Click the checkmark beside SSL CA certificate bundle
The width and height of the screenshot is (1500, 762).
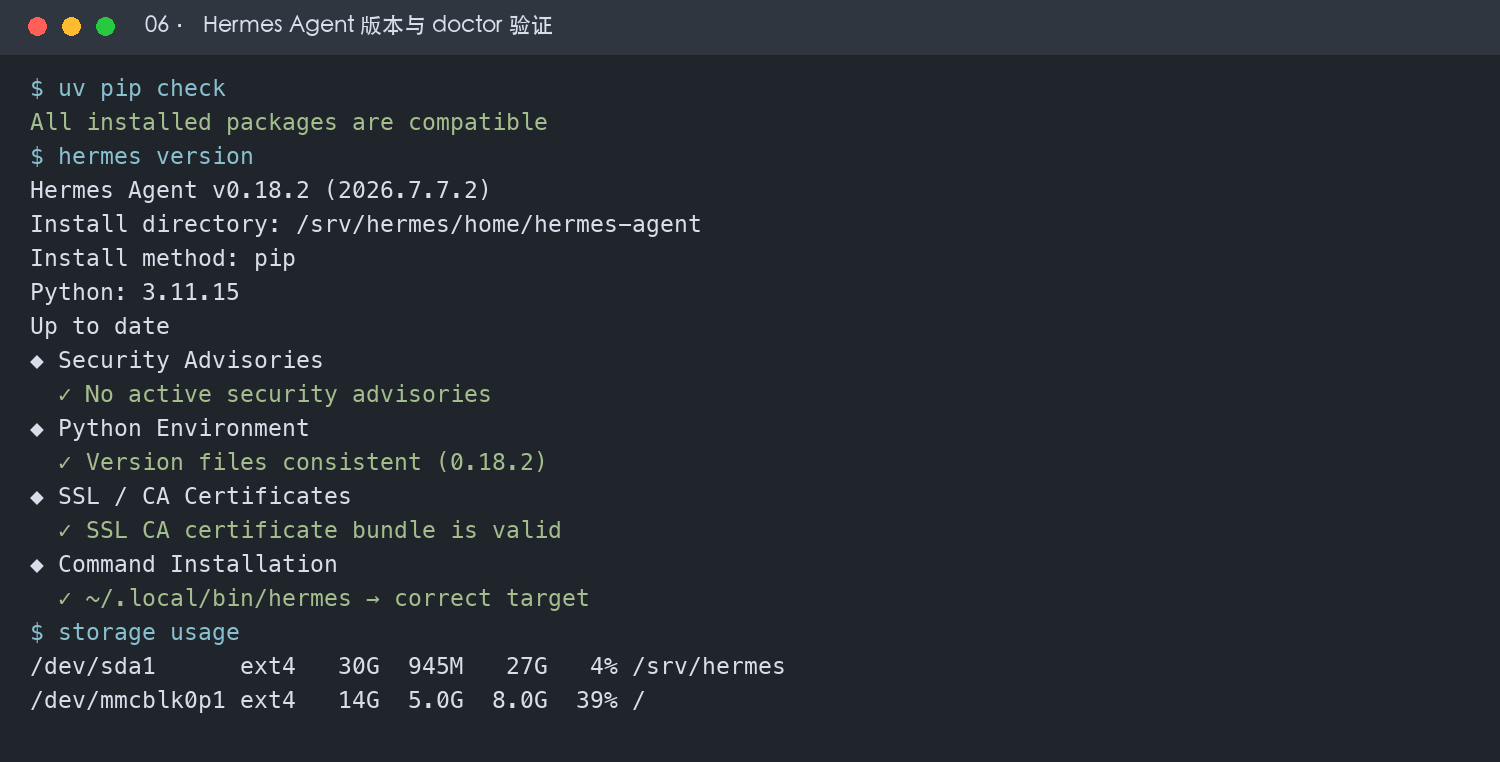pyautogui.click(x=65, y=531)
